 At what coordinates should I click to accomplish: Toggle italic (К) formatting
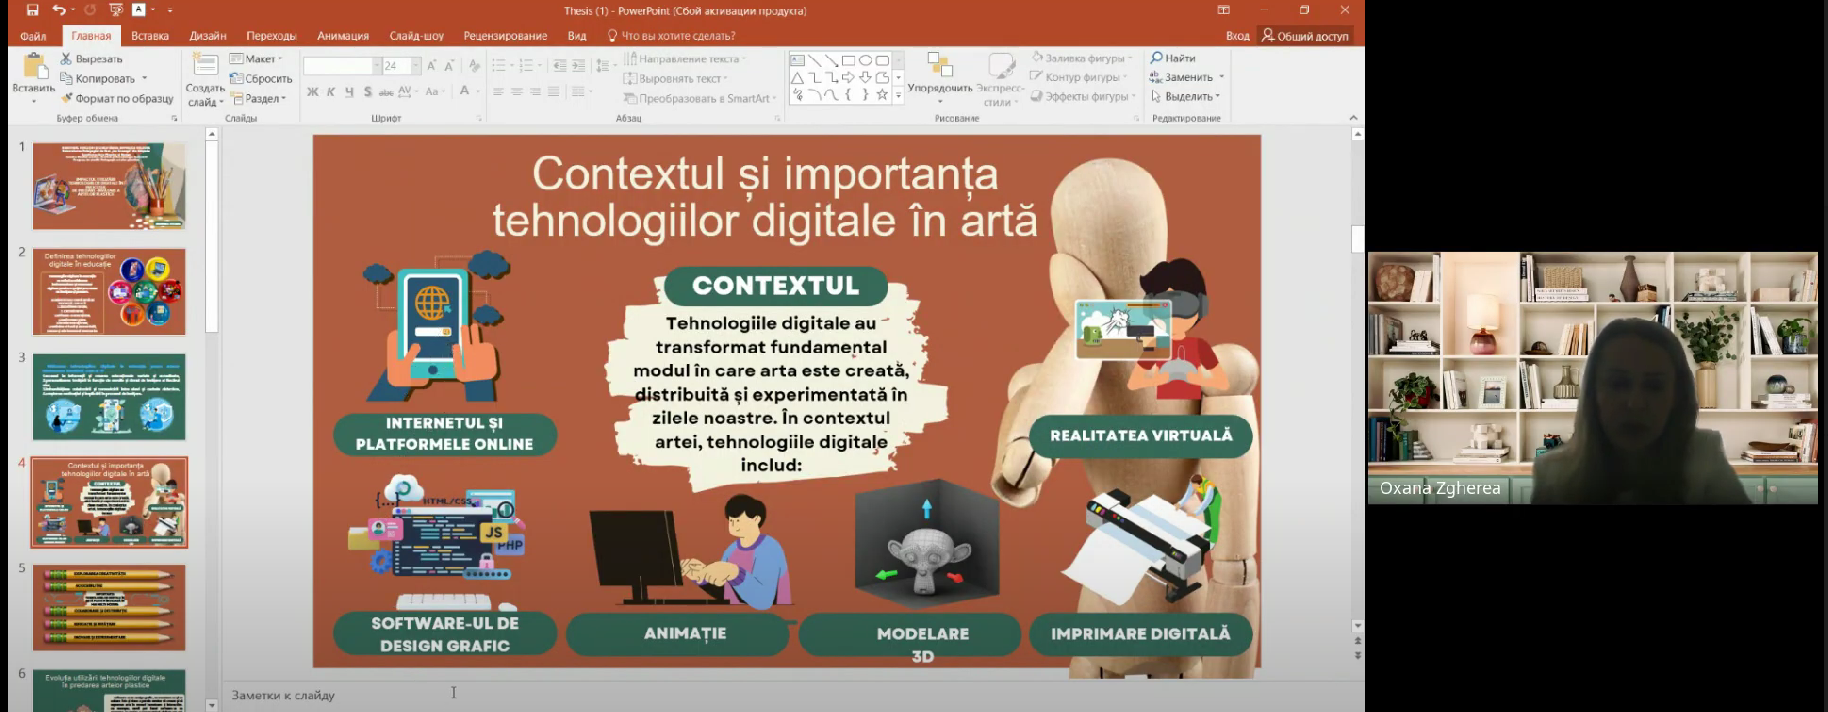pyautogui.click(x=331, y=92)
